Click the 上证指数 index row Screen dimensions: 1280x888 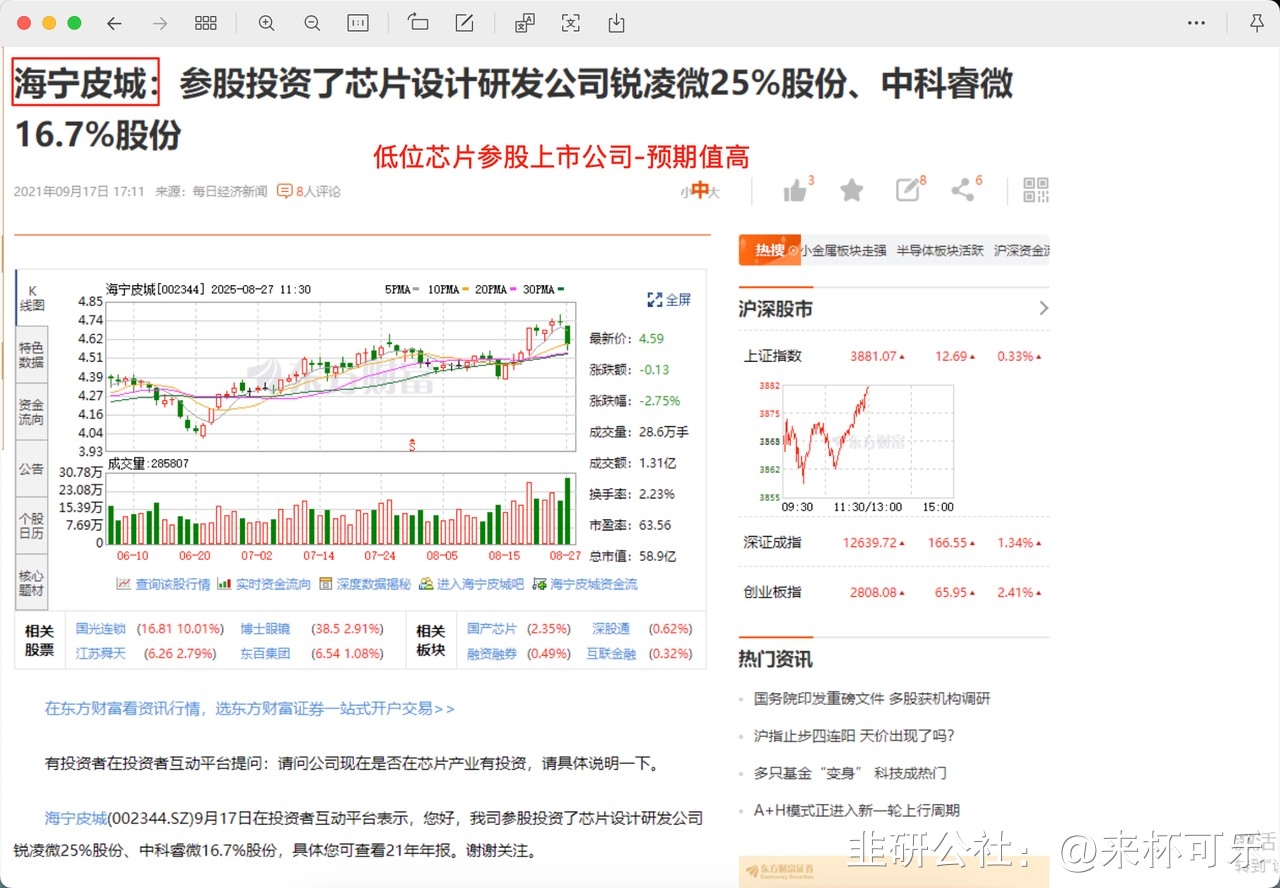click(x=894, y=356)
